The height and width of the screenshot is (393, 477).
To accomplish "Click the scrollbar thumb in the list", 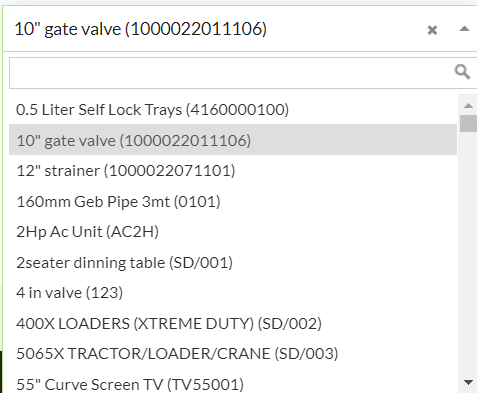I will [468, 123].
